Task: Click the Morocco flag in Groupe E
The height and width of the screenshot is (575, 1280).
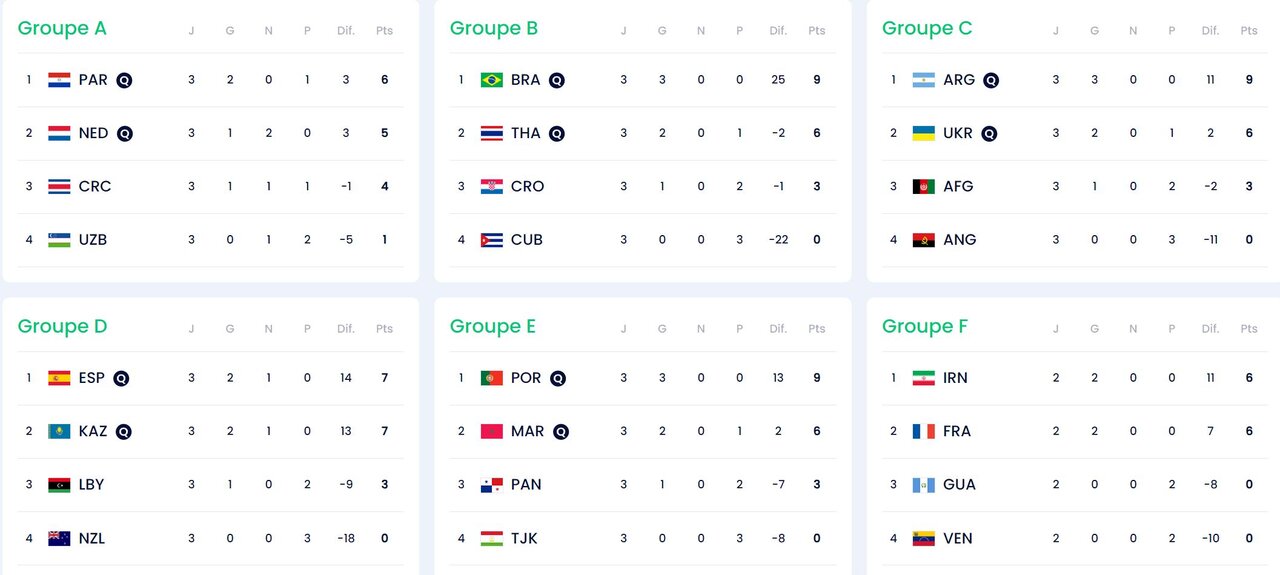Action: [491, 432]
